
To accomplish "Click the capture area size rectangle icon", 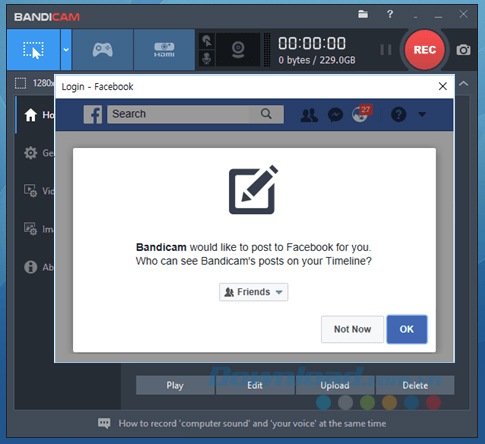I will click(x=20, y=83).
